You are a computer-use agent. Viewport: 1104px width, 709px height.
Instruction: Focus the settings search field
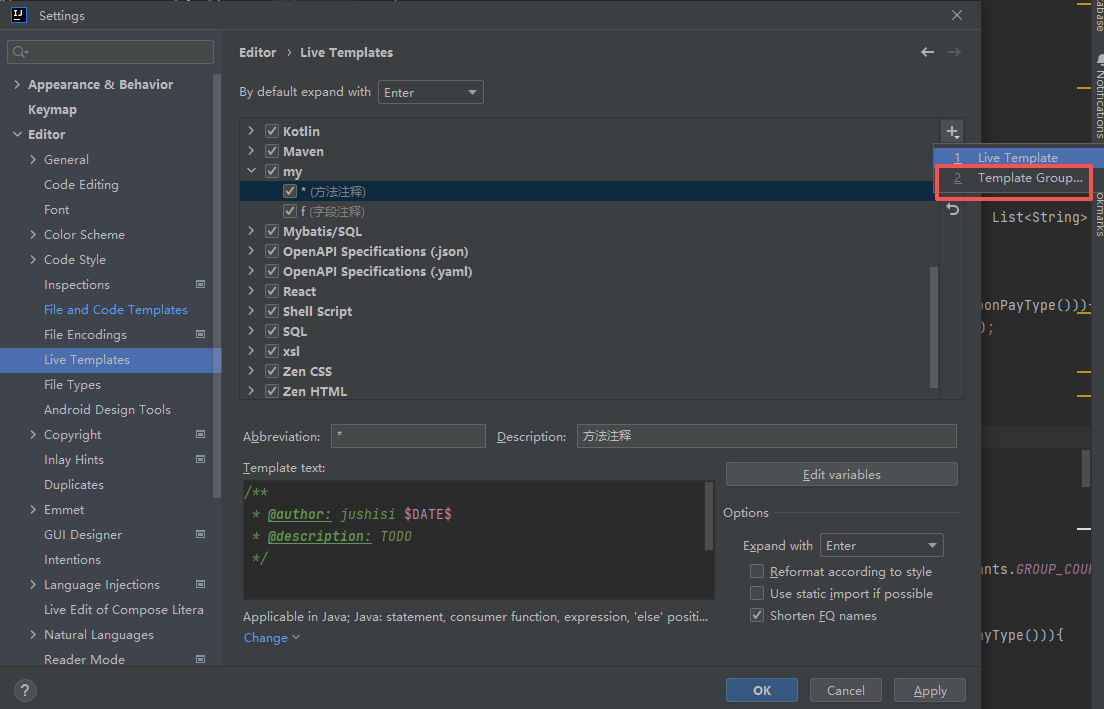tap(111, 52)
